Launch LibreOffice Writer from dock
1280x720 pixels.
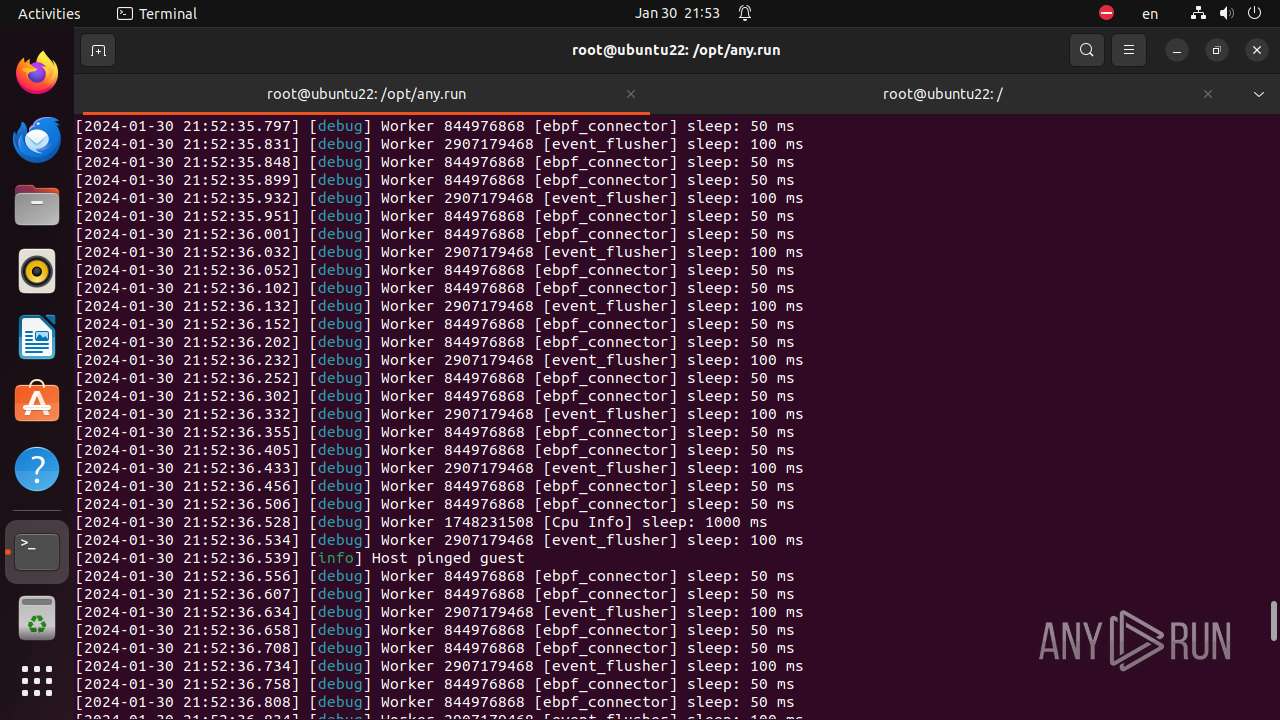click(x=37, y=337)
